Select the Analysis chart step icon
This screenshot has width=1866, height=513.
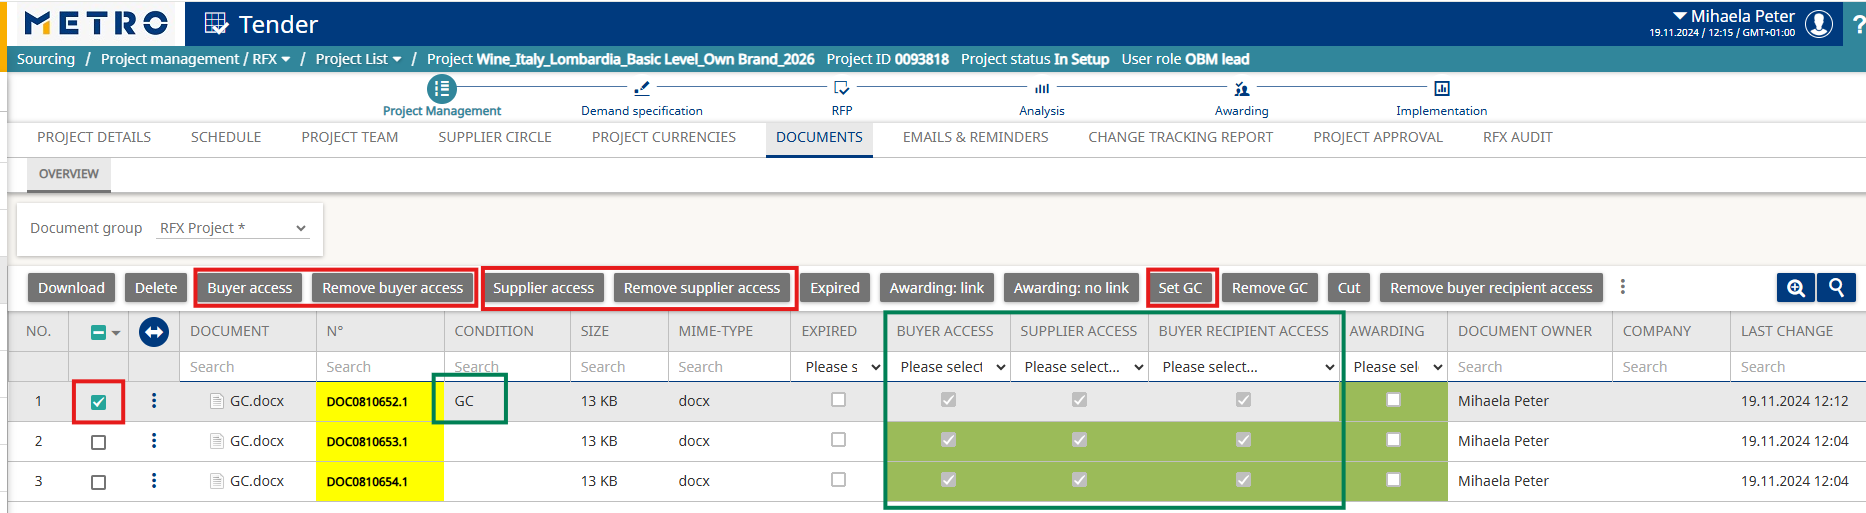tap(1042, 89)
